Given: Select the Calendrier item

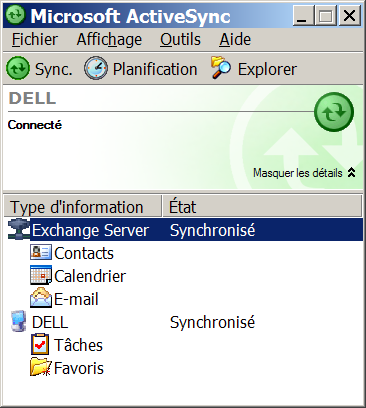Looking at the screenshot, I should (x=90, y=276).
